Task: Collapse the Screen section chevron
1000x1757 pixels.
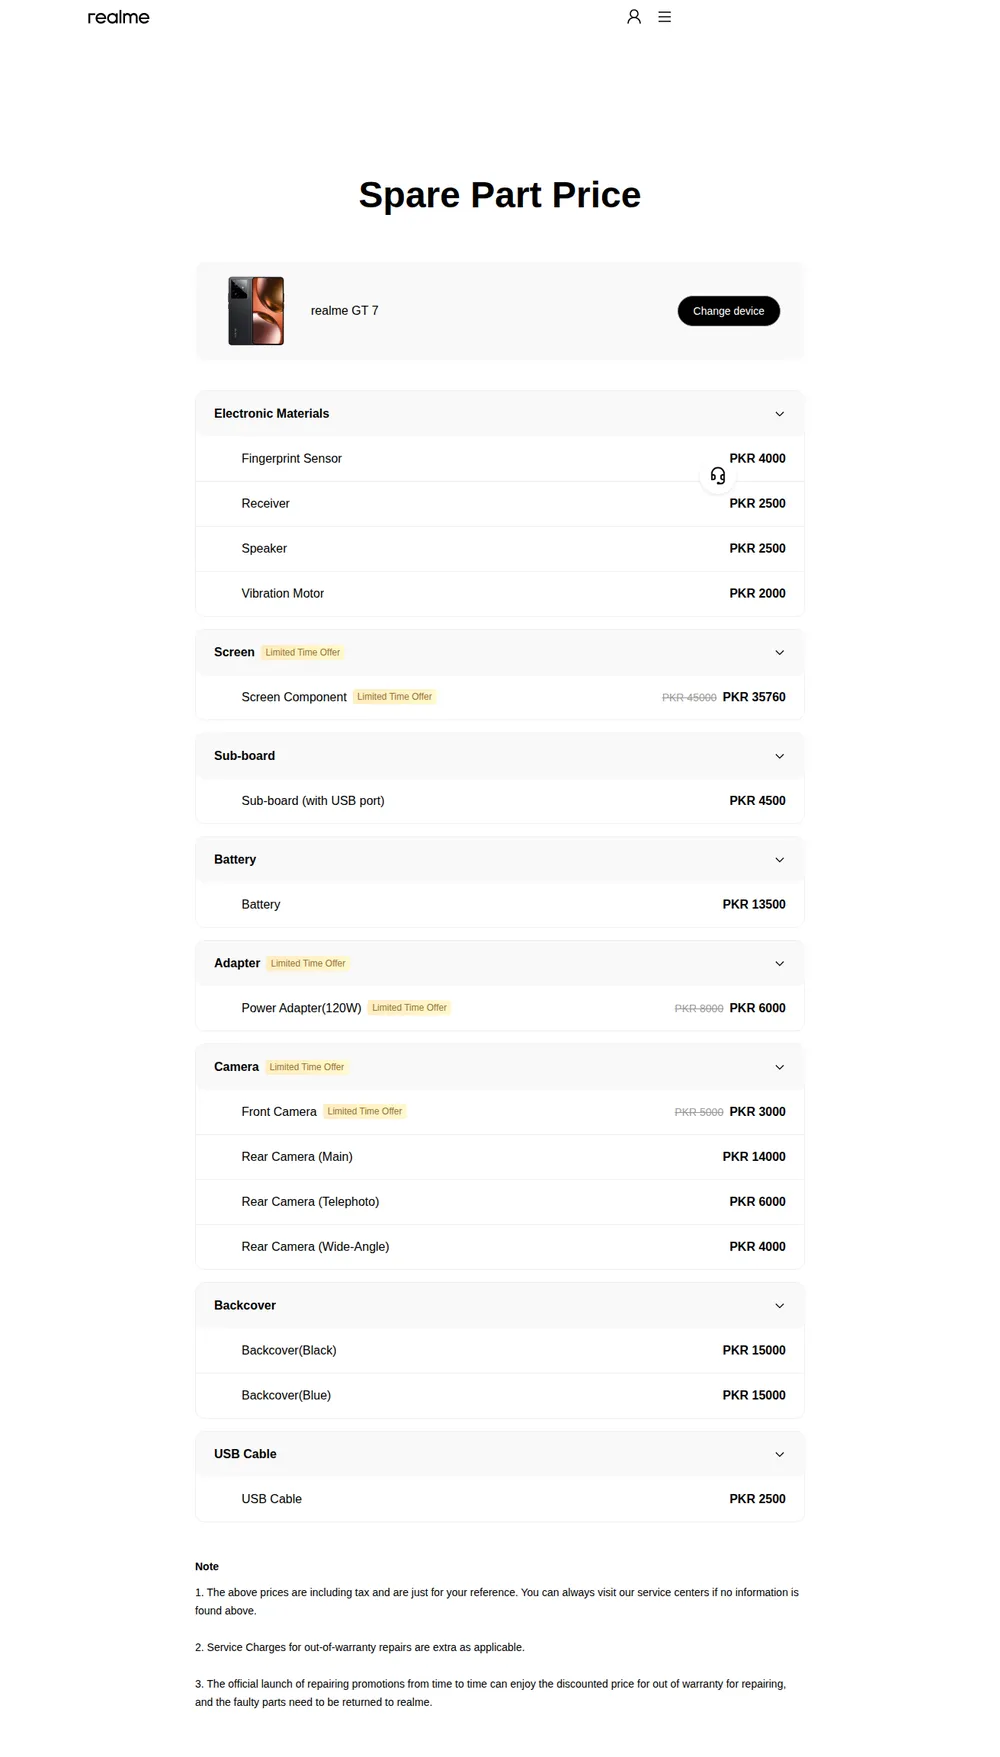Action: pyautogui.click(x=780, y=653)
